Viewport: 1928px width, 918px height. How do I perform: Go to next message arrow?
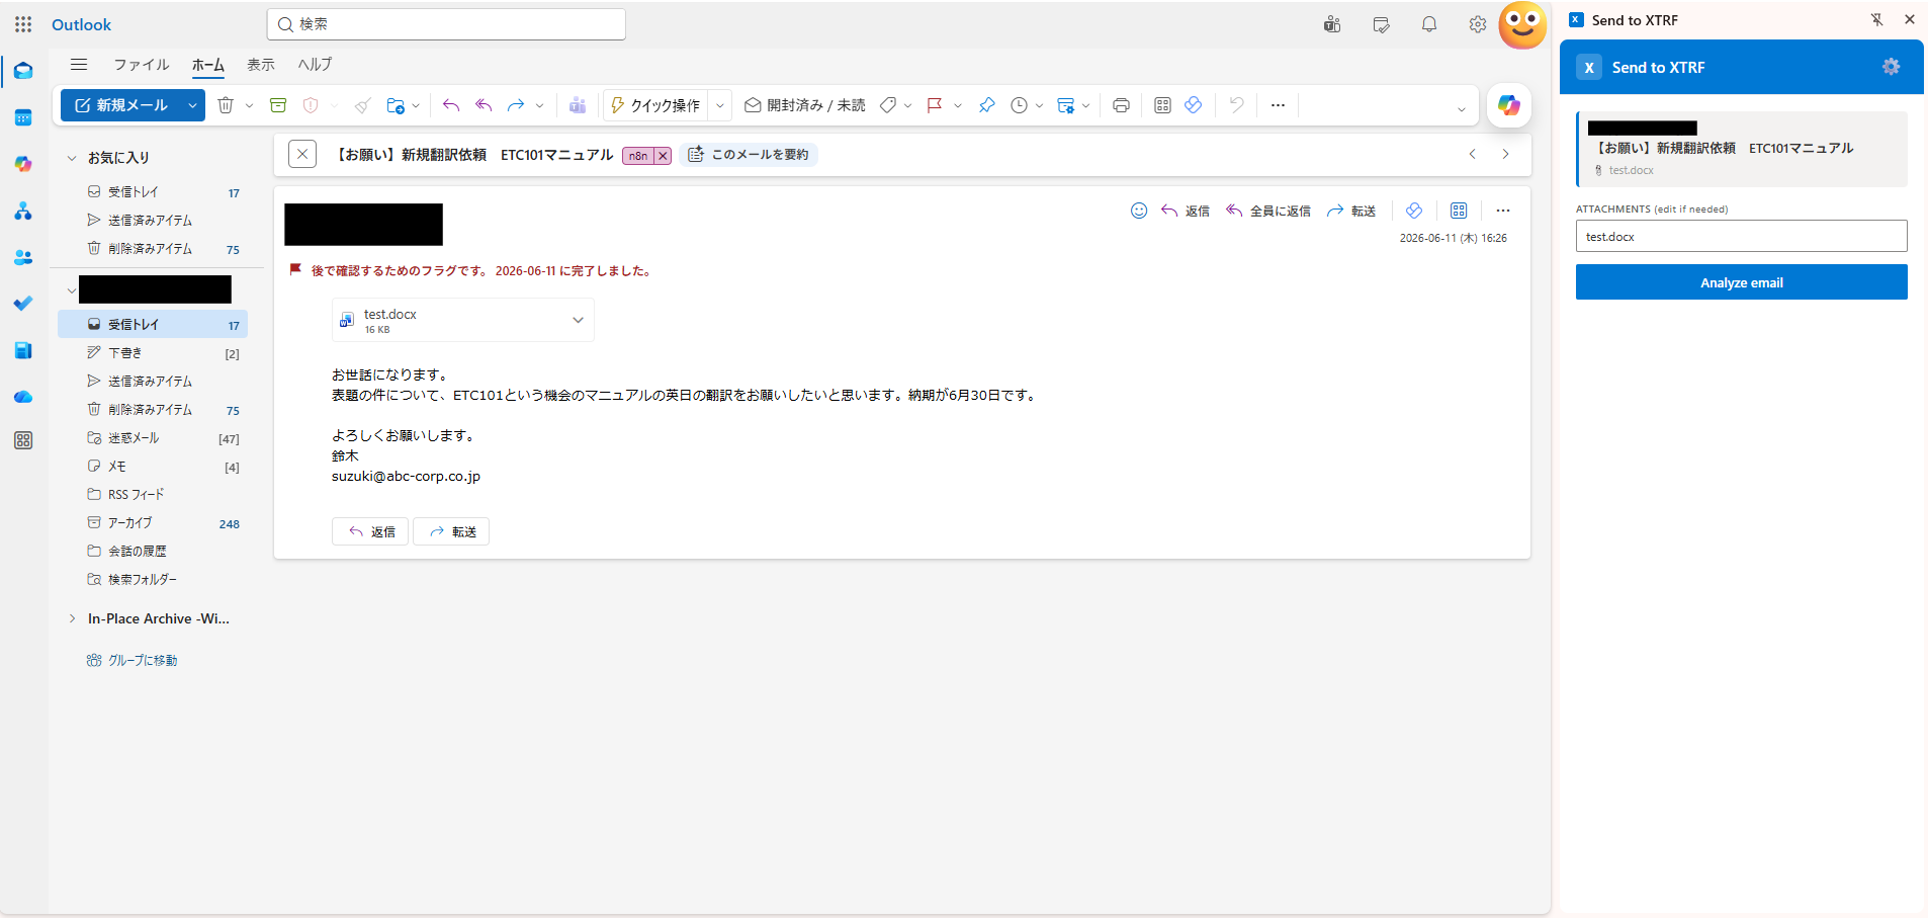[x=1505, y=154]
